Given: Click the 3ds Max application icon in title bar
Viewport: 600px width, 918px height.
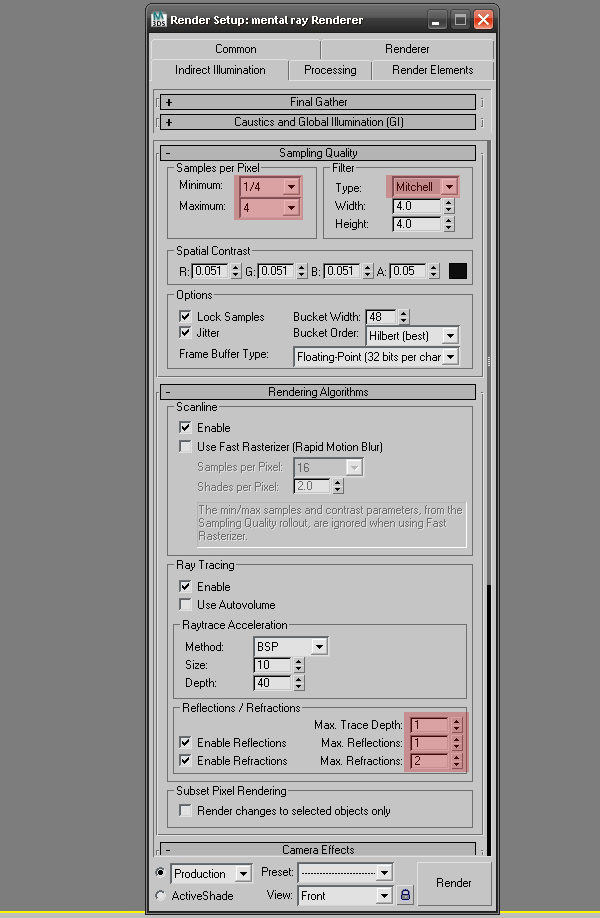Looking at the screenshot, I should click(158, 19).
